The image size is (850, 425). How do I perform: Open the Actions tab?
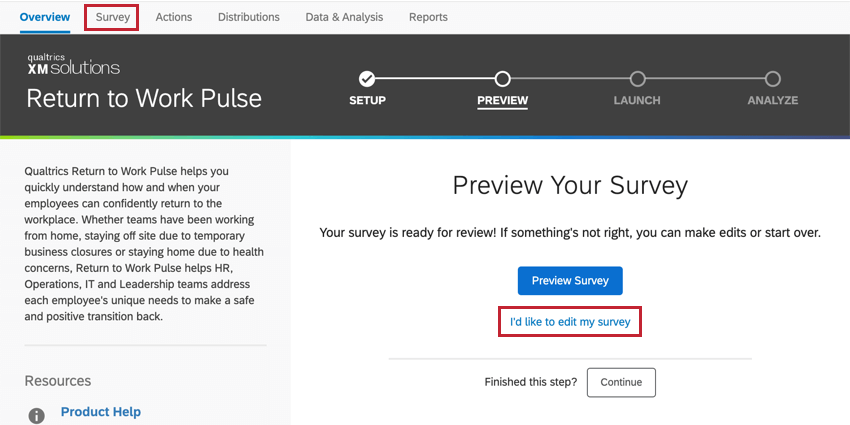click(173, 17)
